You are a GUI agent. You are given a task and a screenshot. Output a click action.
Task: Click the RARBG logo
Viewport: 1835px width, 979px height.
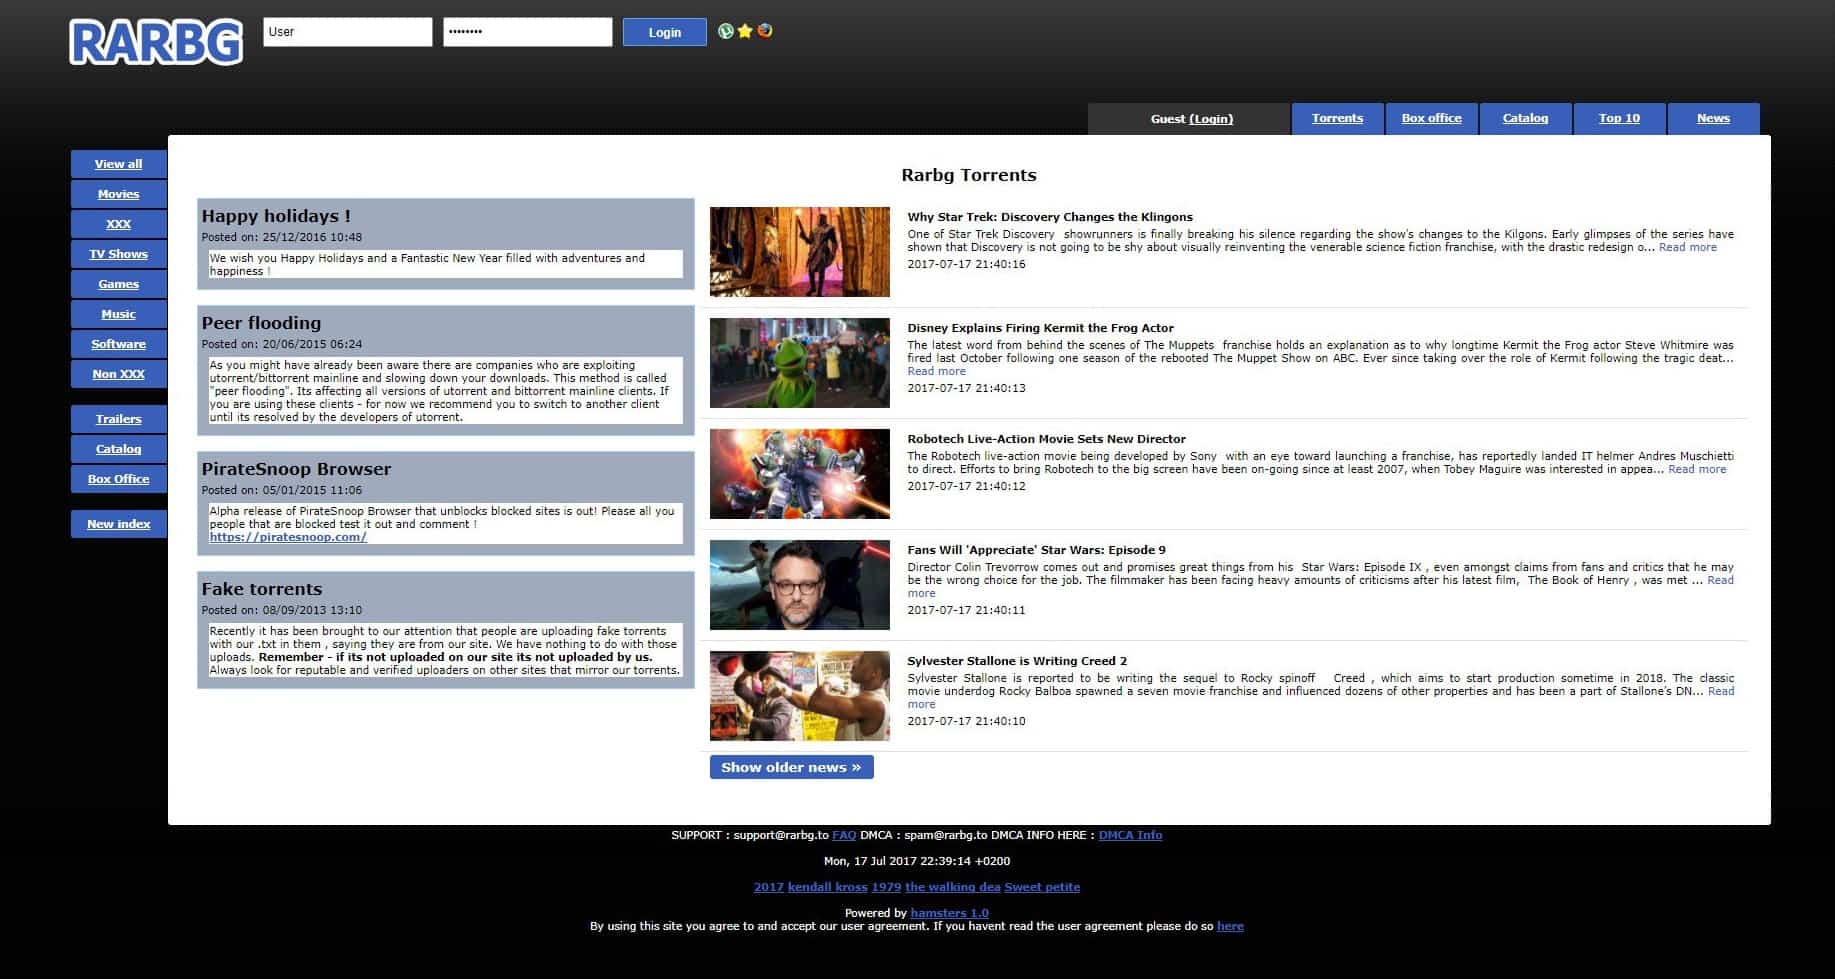coord(156,43)
